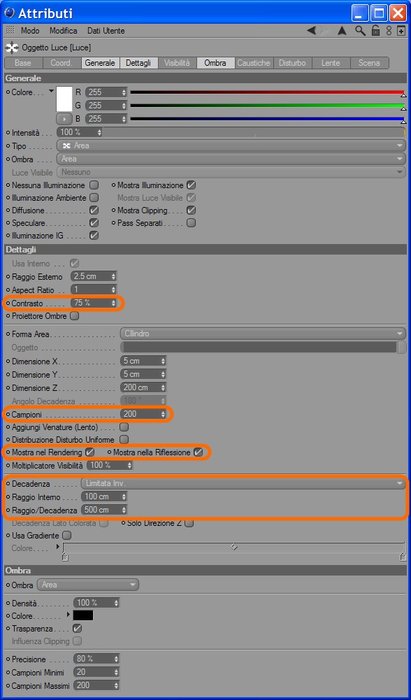Toggle the padlock lock-element icon
The width and height of the screenshot is (411, 700).
(376, 30)
